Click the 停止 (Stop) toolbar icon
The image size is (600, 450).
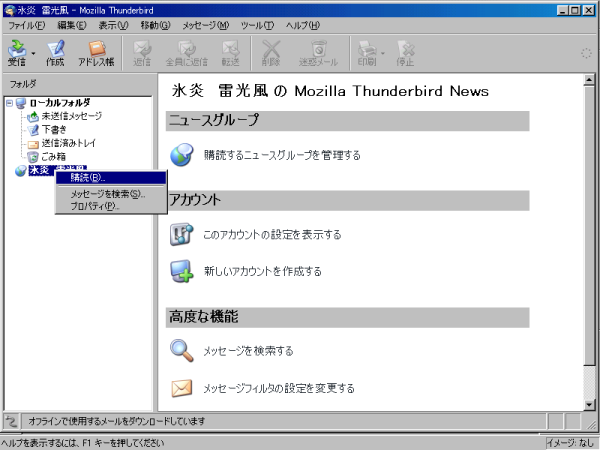[x=405, y=53]
